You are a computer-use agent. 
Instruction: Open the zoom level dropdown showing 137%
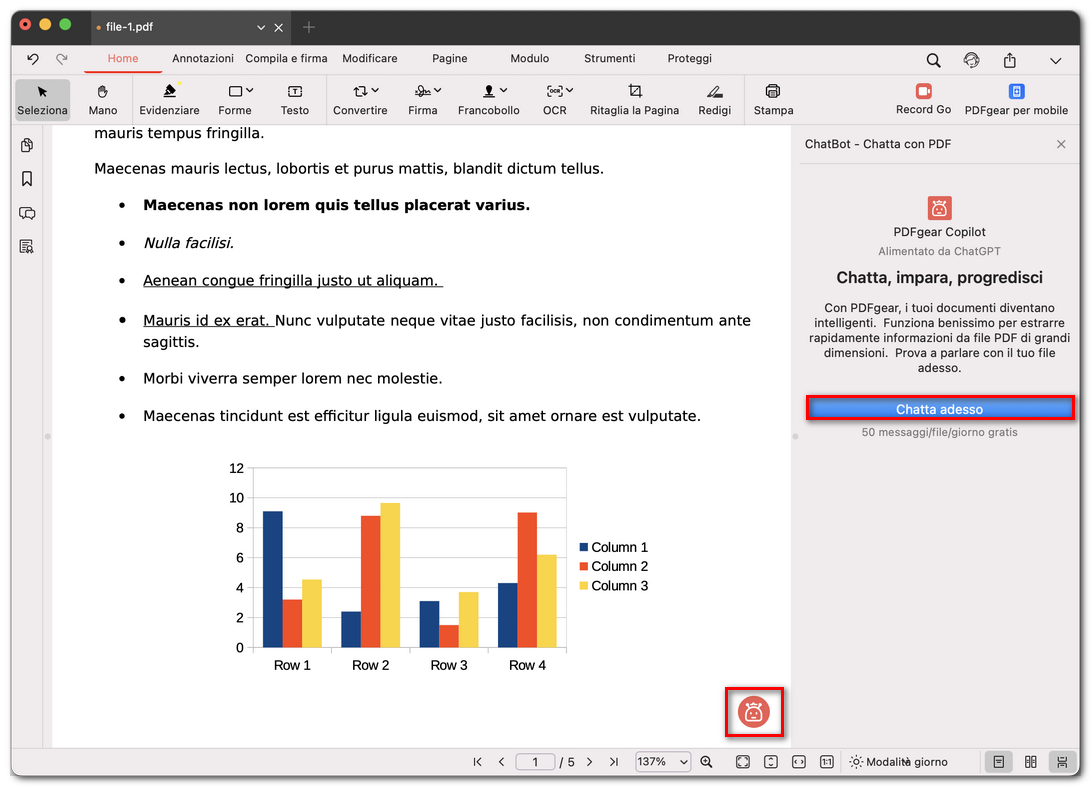pos(662,761)
